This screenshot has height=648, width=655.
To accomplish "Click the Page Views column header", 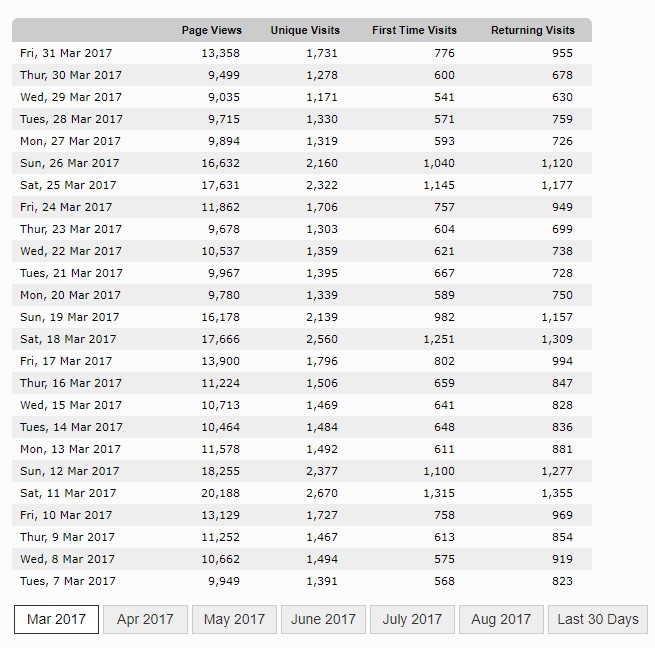I will click(x=212, y=30).
